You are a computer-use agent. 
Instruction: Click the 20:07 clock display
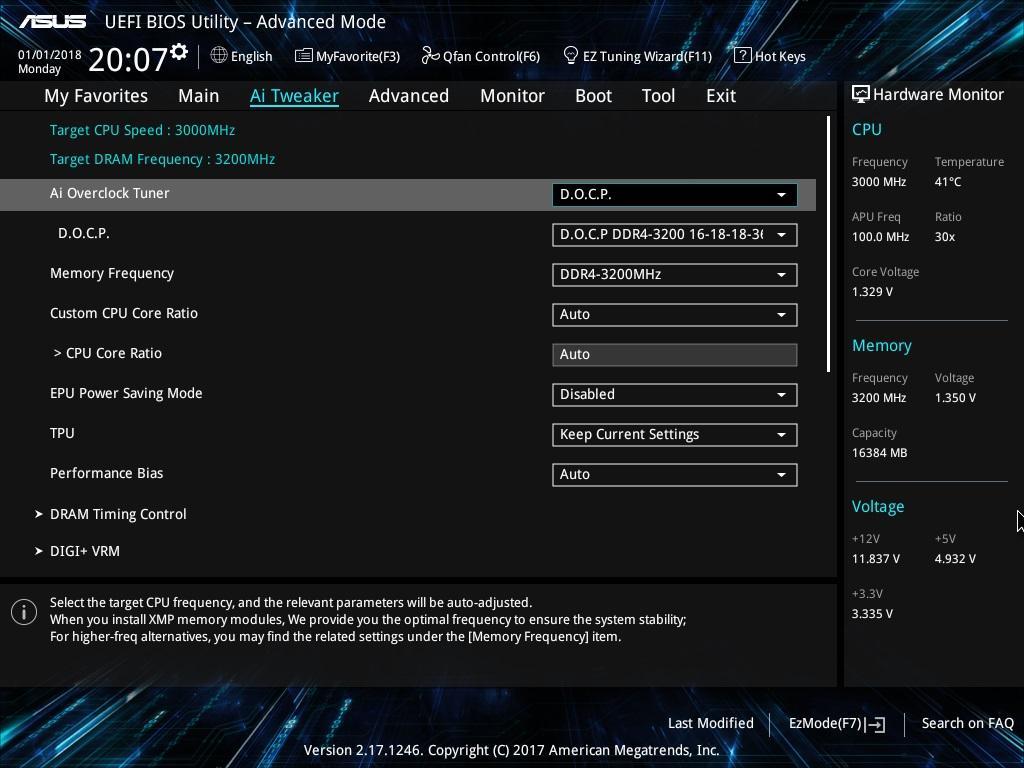pyautogui.click(x=128, y=59)
